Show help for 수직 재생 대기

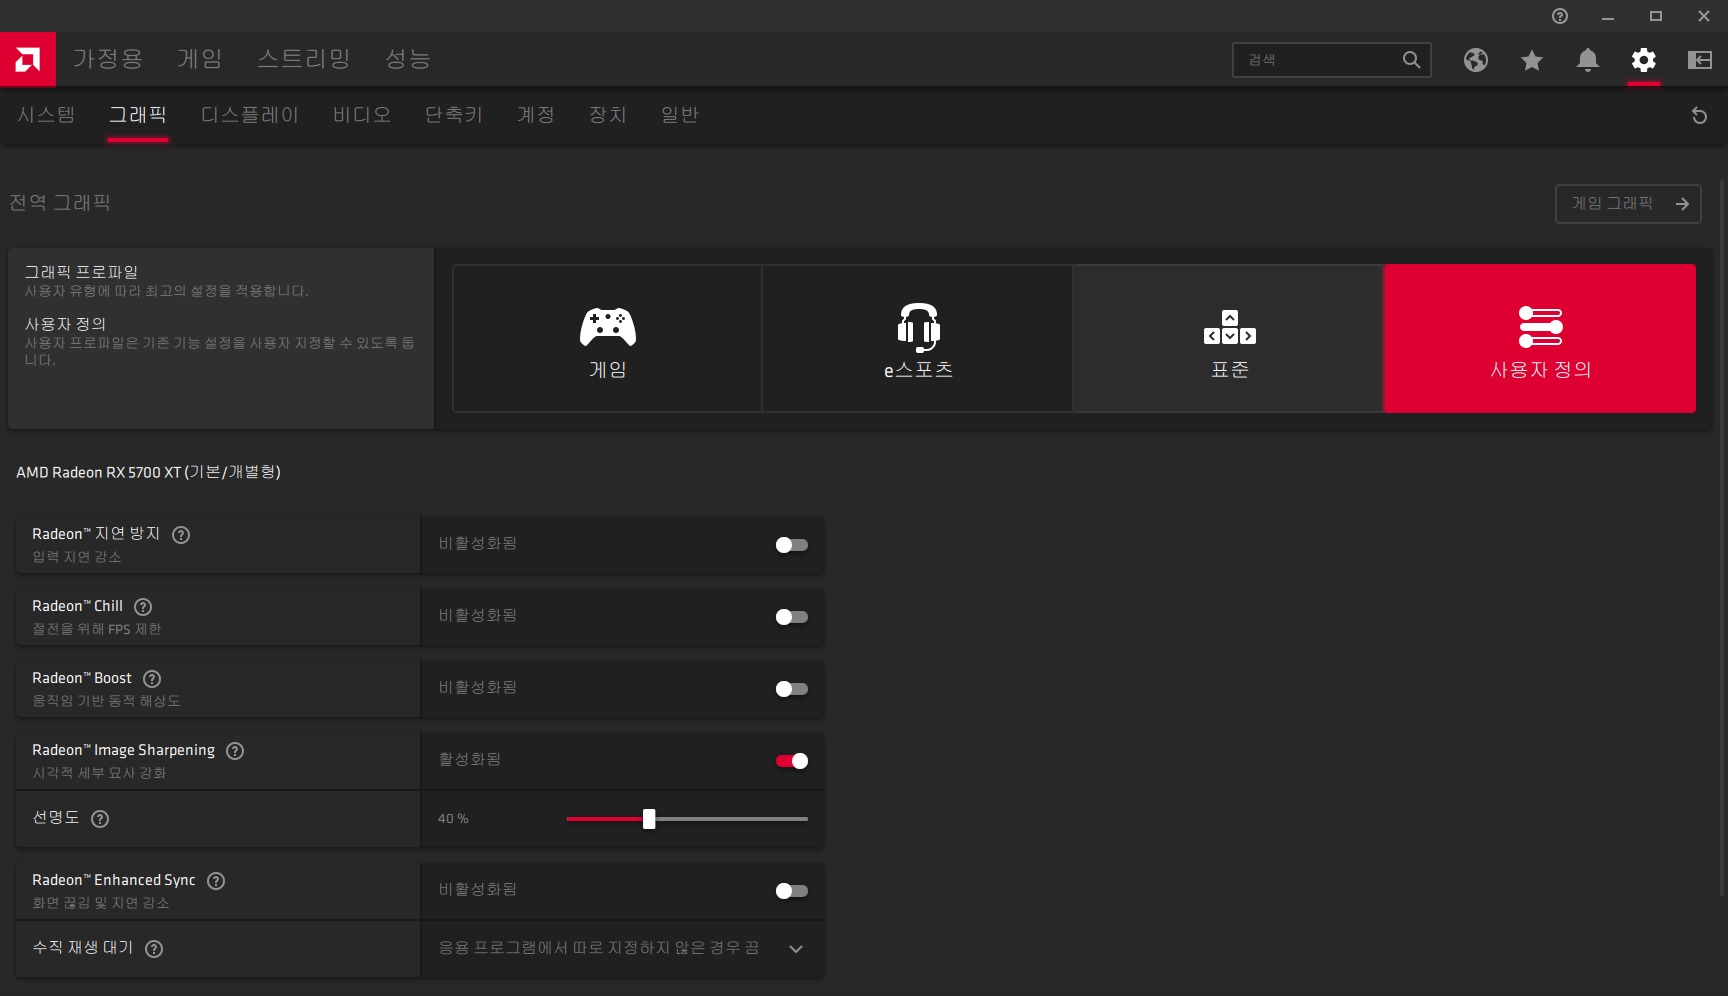[x=154, y=949]
